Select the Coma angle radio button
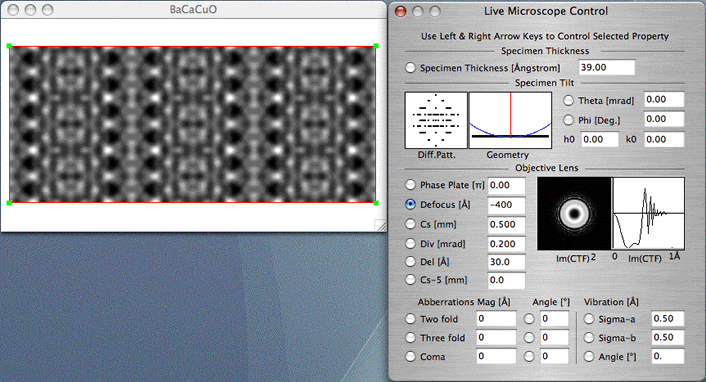Image resolution: width=706 pixels, height=382 pixels. point(529,356)
